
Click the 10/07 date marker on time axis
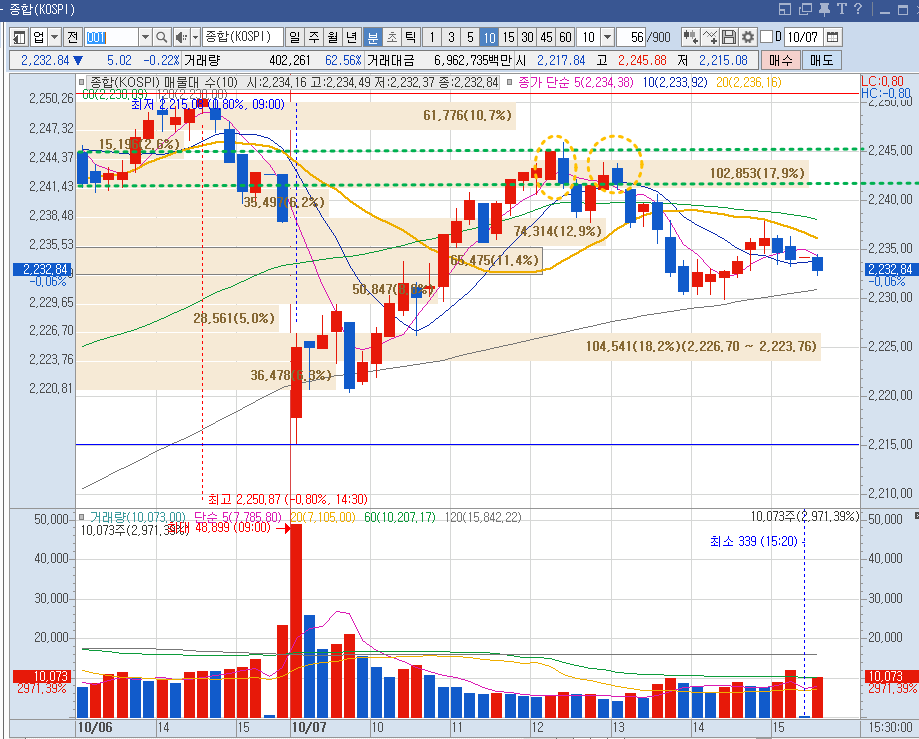tap(309, 727)
